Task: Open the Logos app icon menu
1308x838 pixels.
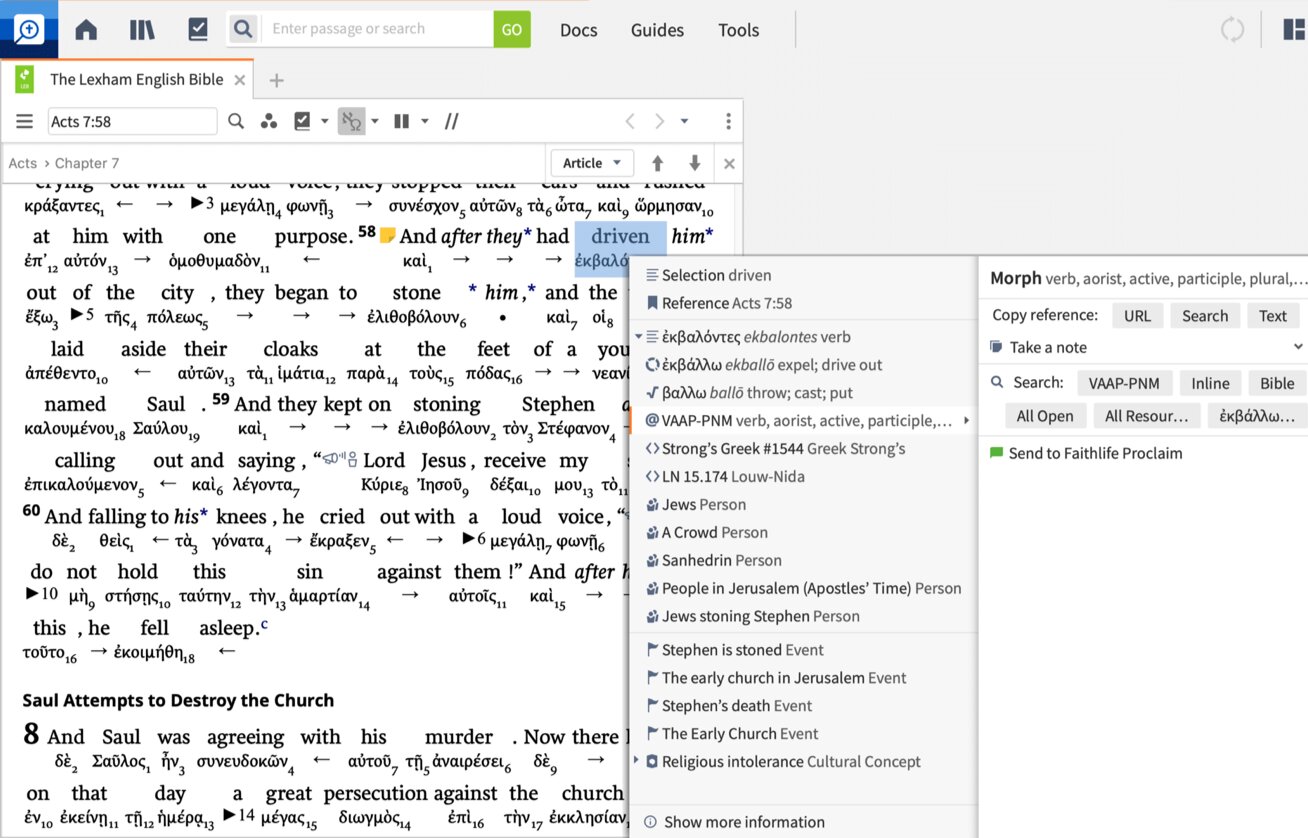Action: (x=28, y=29)
